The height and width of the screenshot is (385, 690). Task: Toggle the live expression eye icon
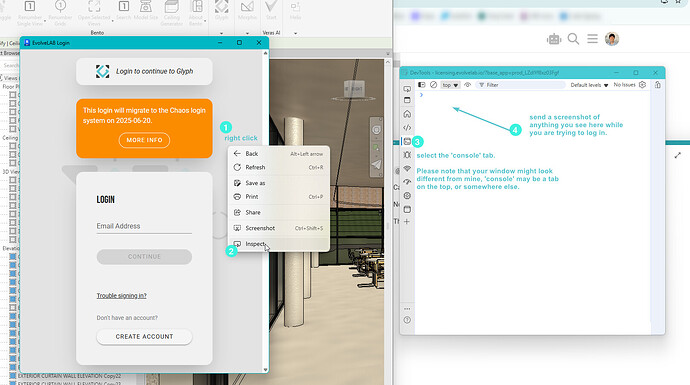[467, 84]
